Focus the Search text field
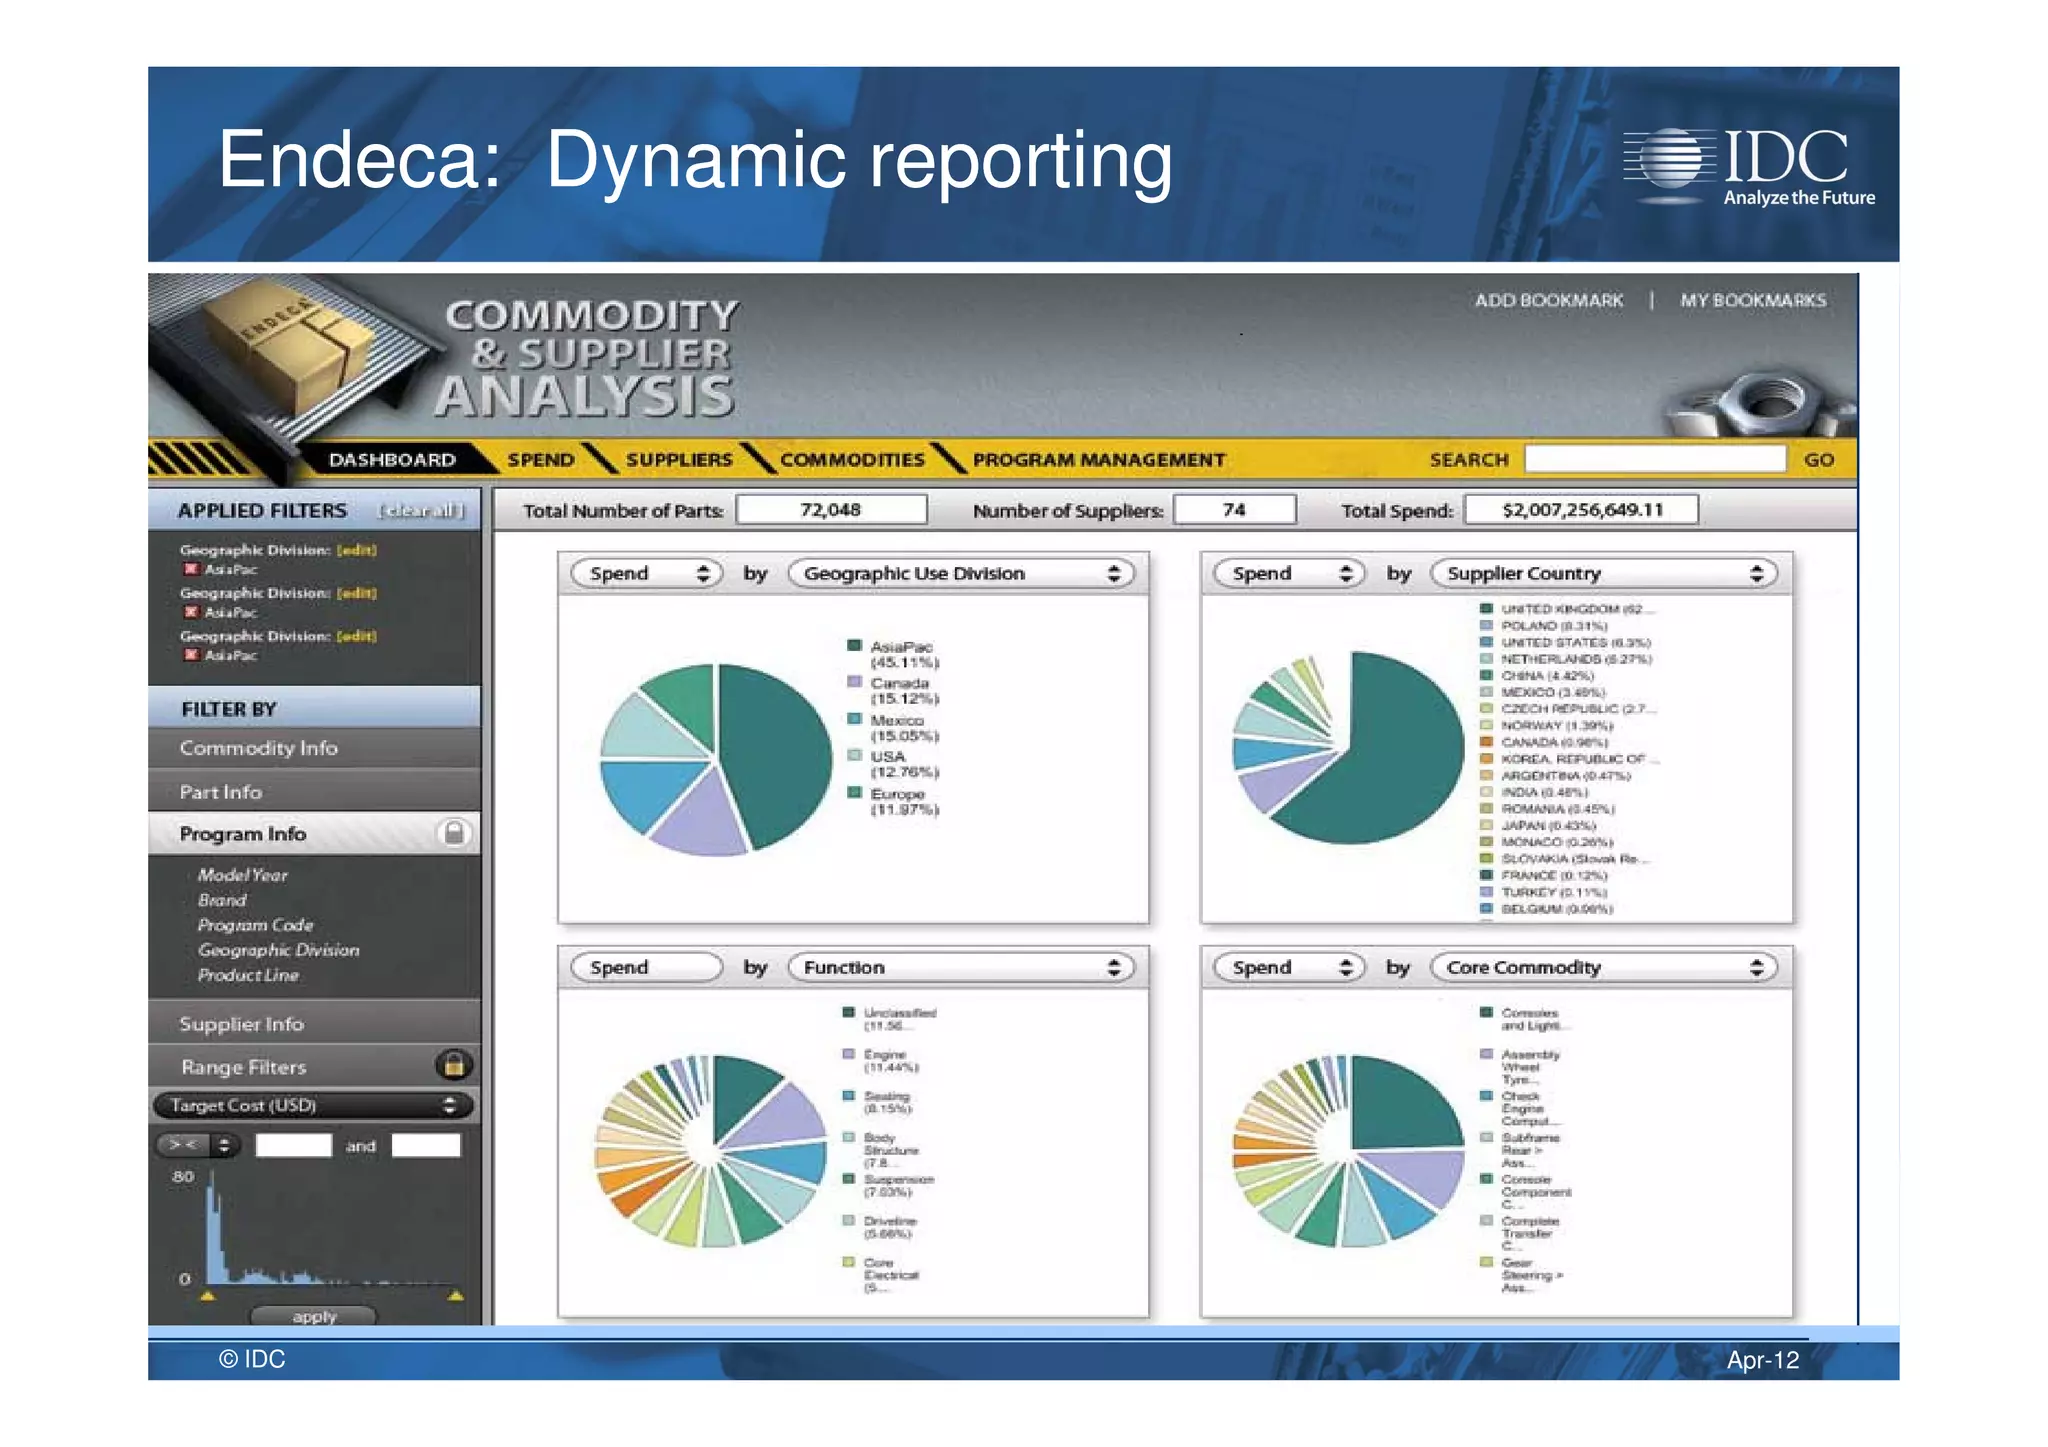Image resolution: width=2048 pixels, height=1447 pixels. tap(1655, 459)
